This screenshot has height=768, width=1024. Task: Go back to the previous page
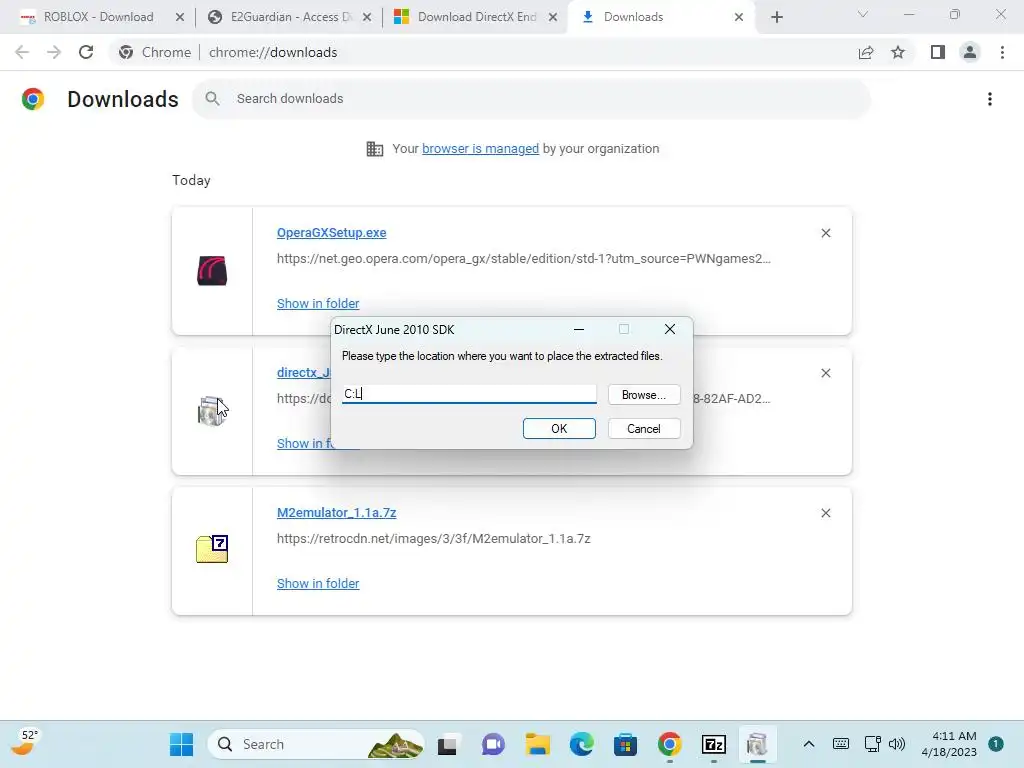pos(22,52)
